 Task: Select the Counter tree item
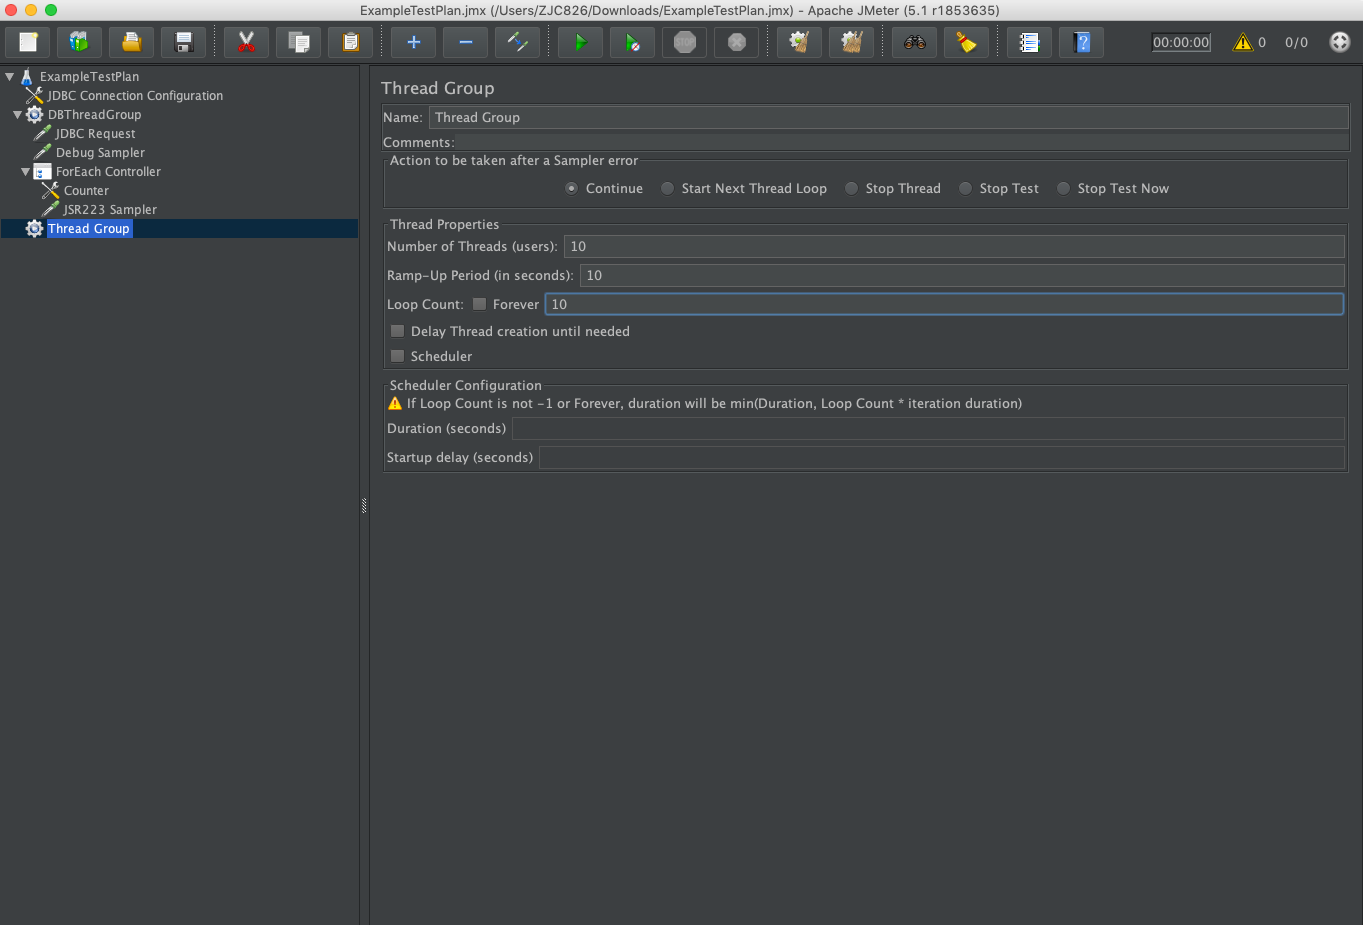click(86, 191)
